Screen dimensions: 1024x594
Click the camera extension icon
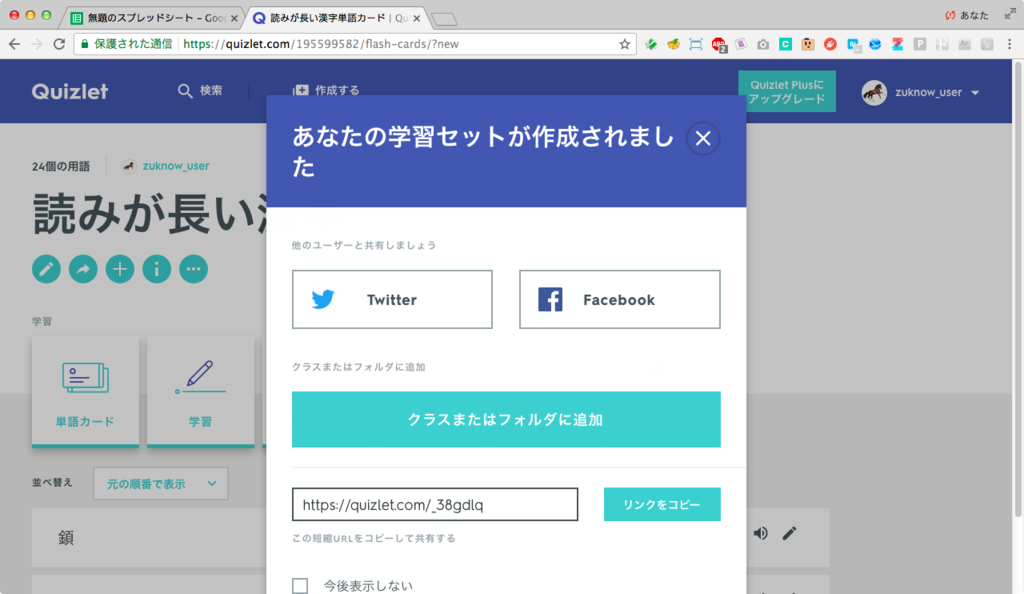763,44
